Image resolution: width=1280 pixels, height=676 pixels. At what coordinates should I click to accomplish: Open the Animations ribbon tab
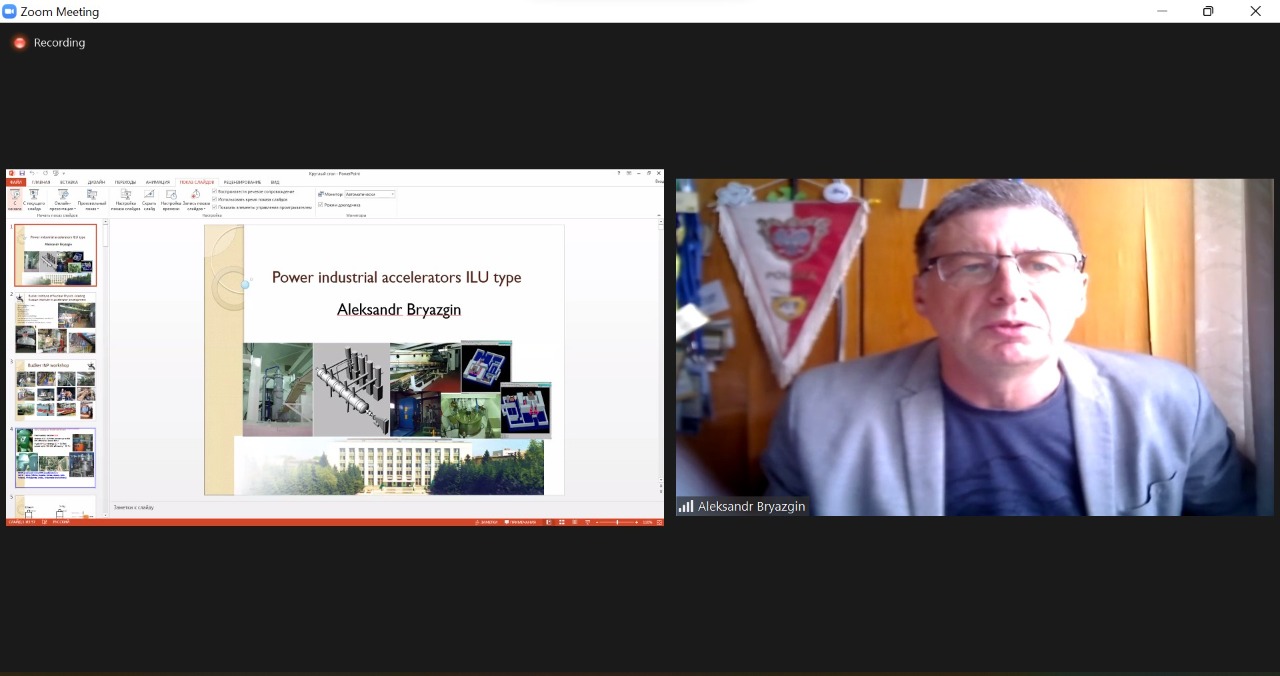coord(158,182)
